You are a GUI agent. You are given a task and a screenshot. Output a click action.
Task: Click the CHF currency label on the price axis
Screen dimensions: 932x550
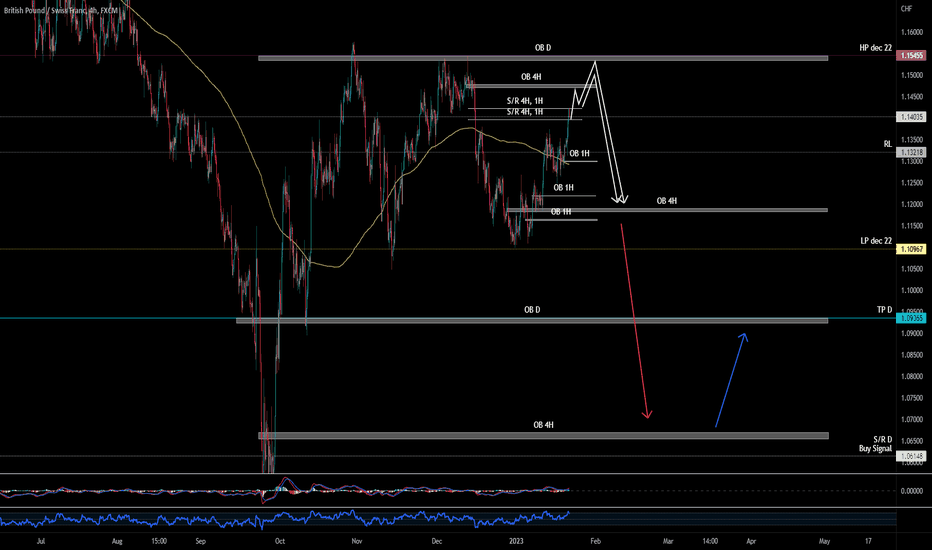pyautogui.click(x=906, y=8)
